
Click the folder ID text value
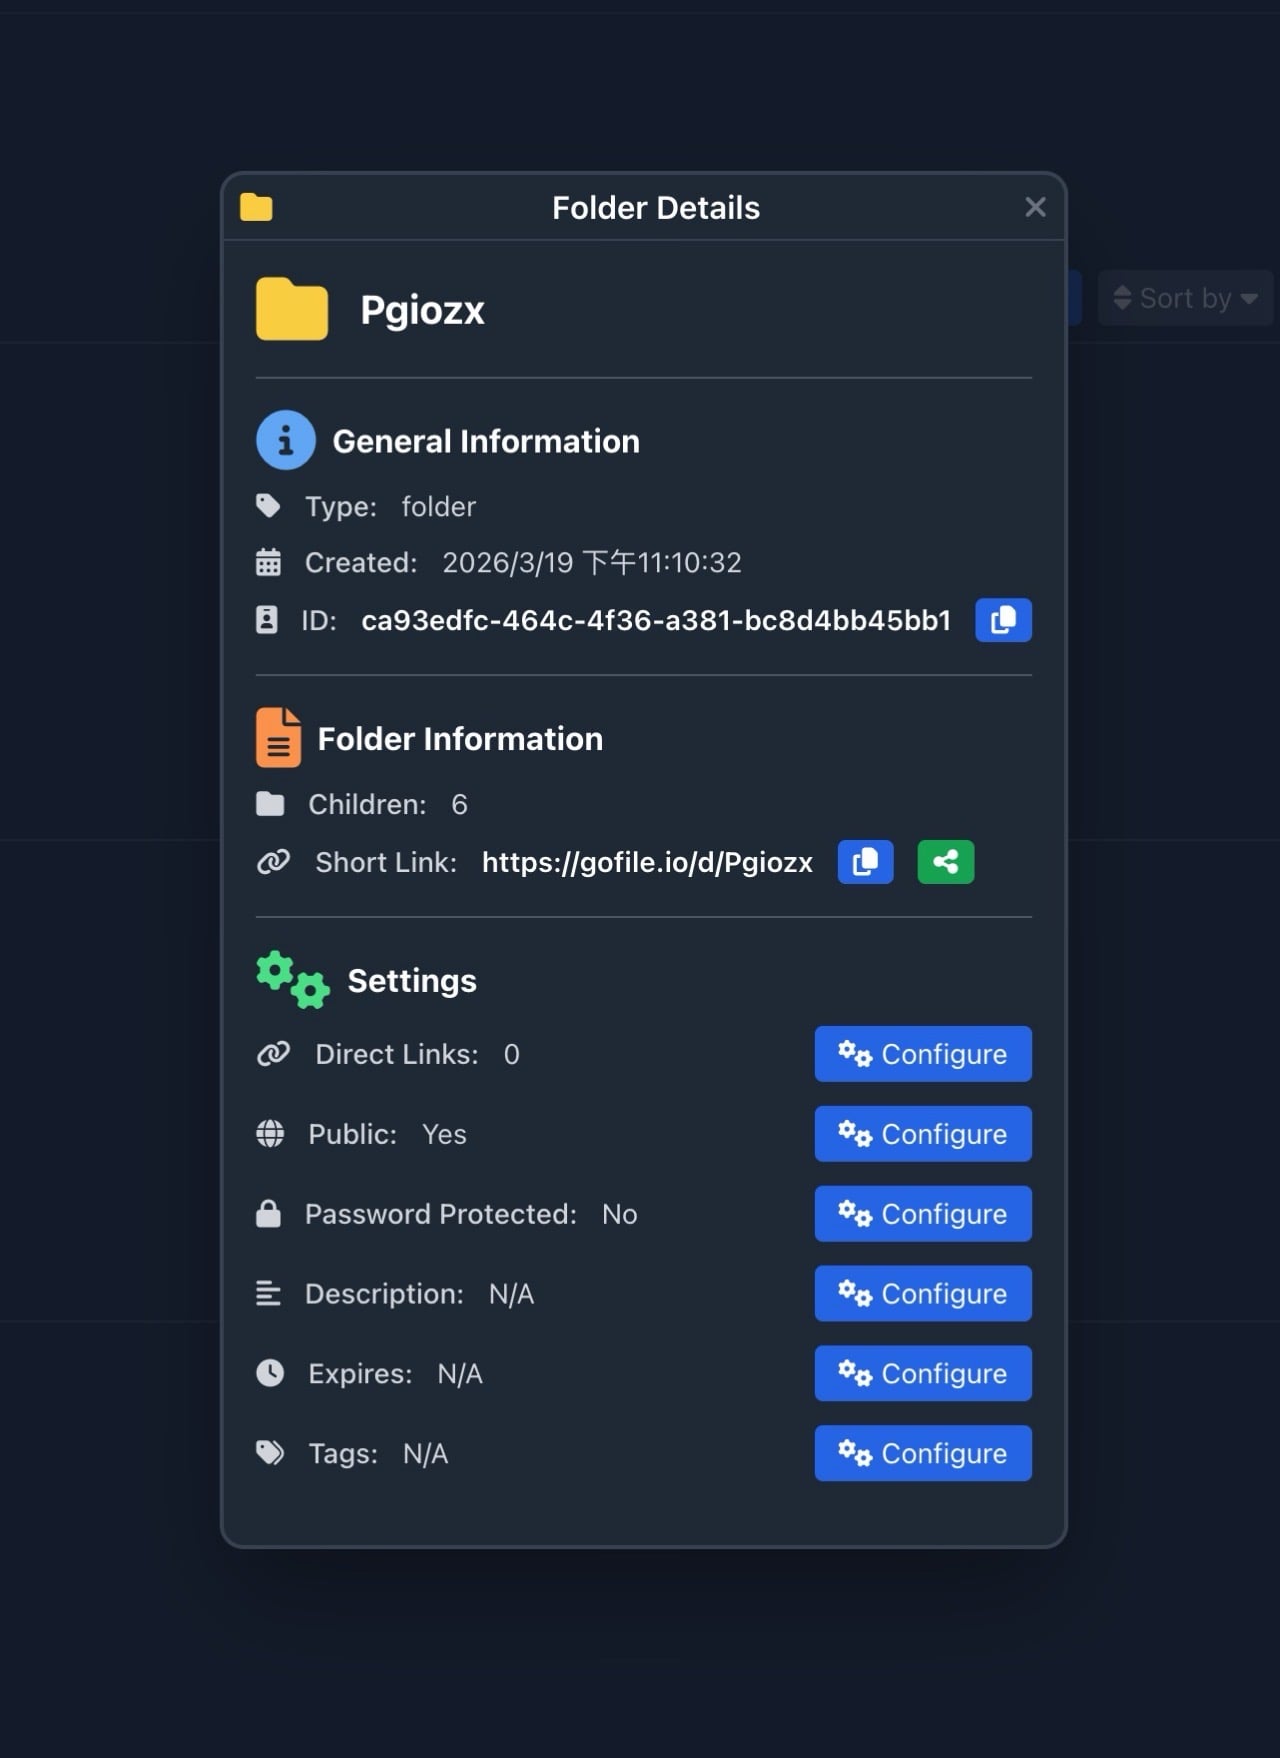coord(655,621)
